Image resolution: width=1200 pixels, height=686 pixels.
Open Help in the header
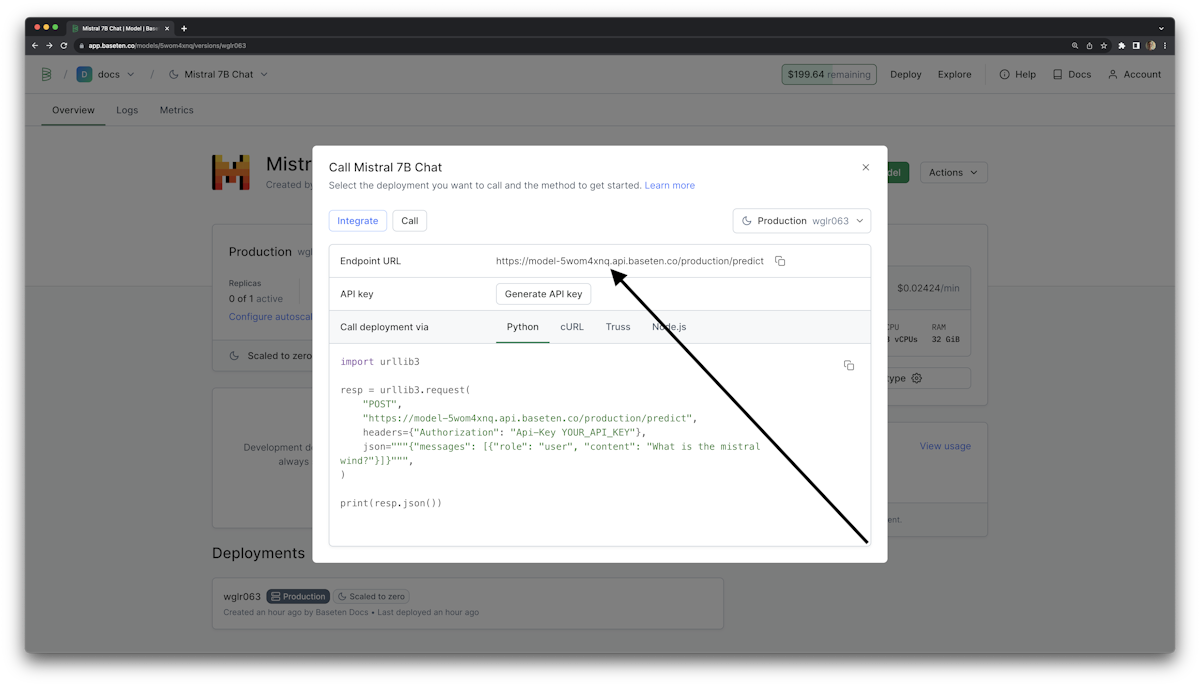click(x=1018, y=74)
